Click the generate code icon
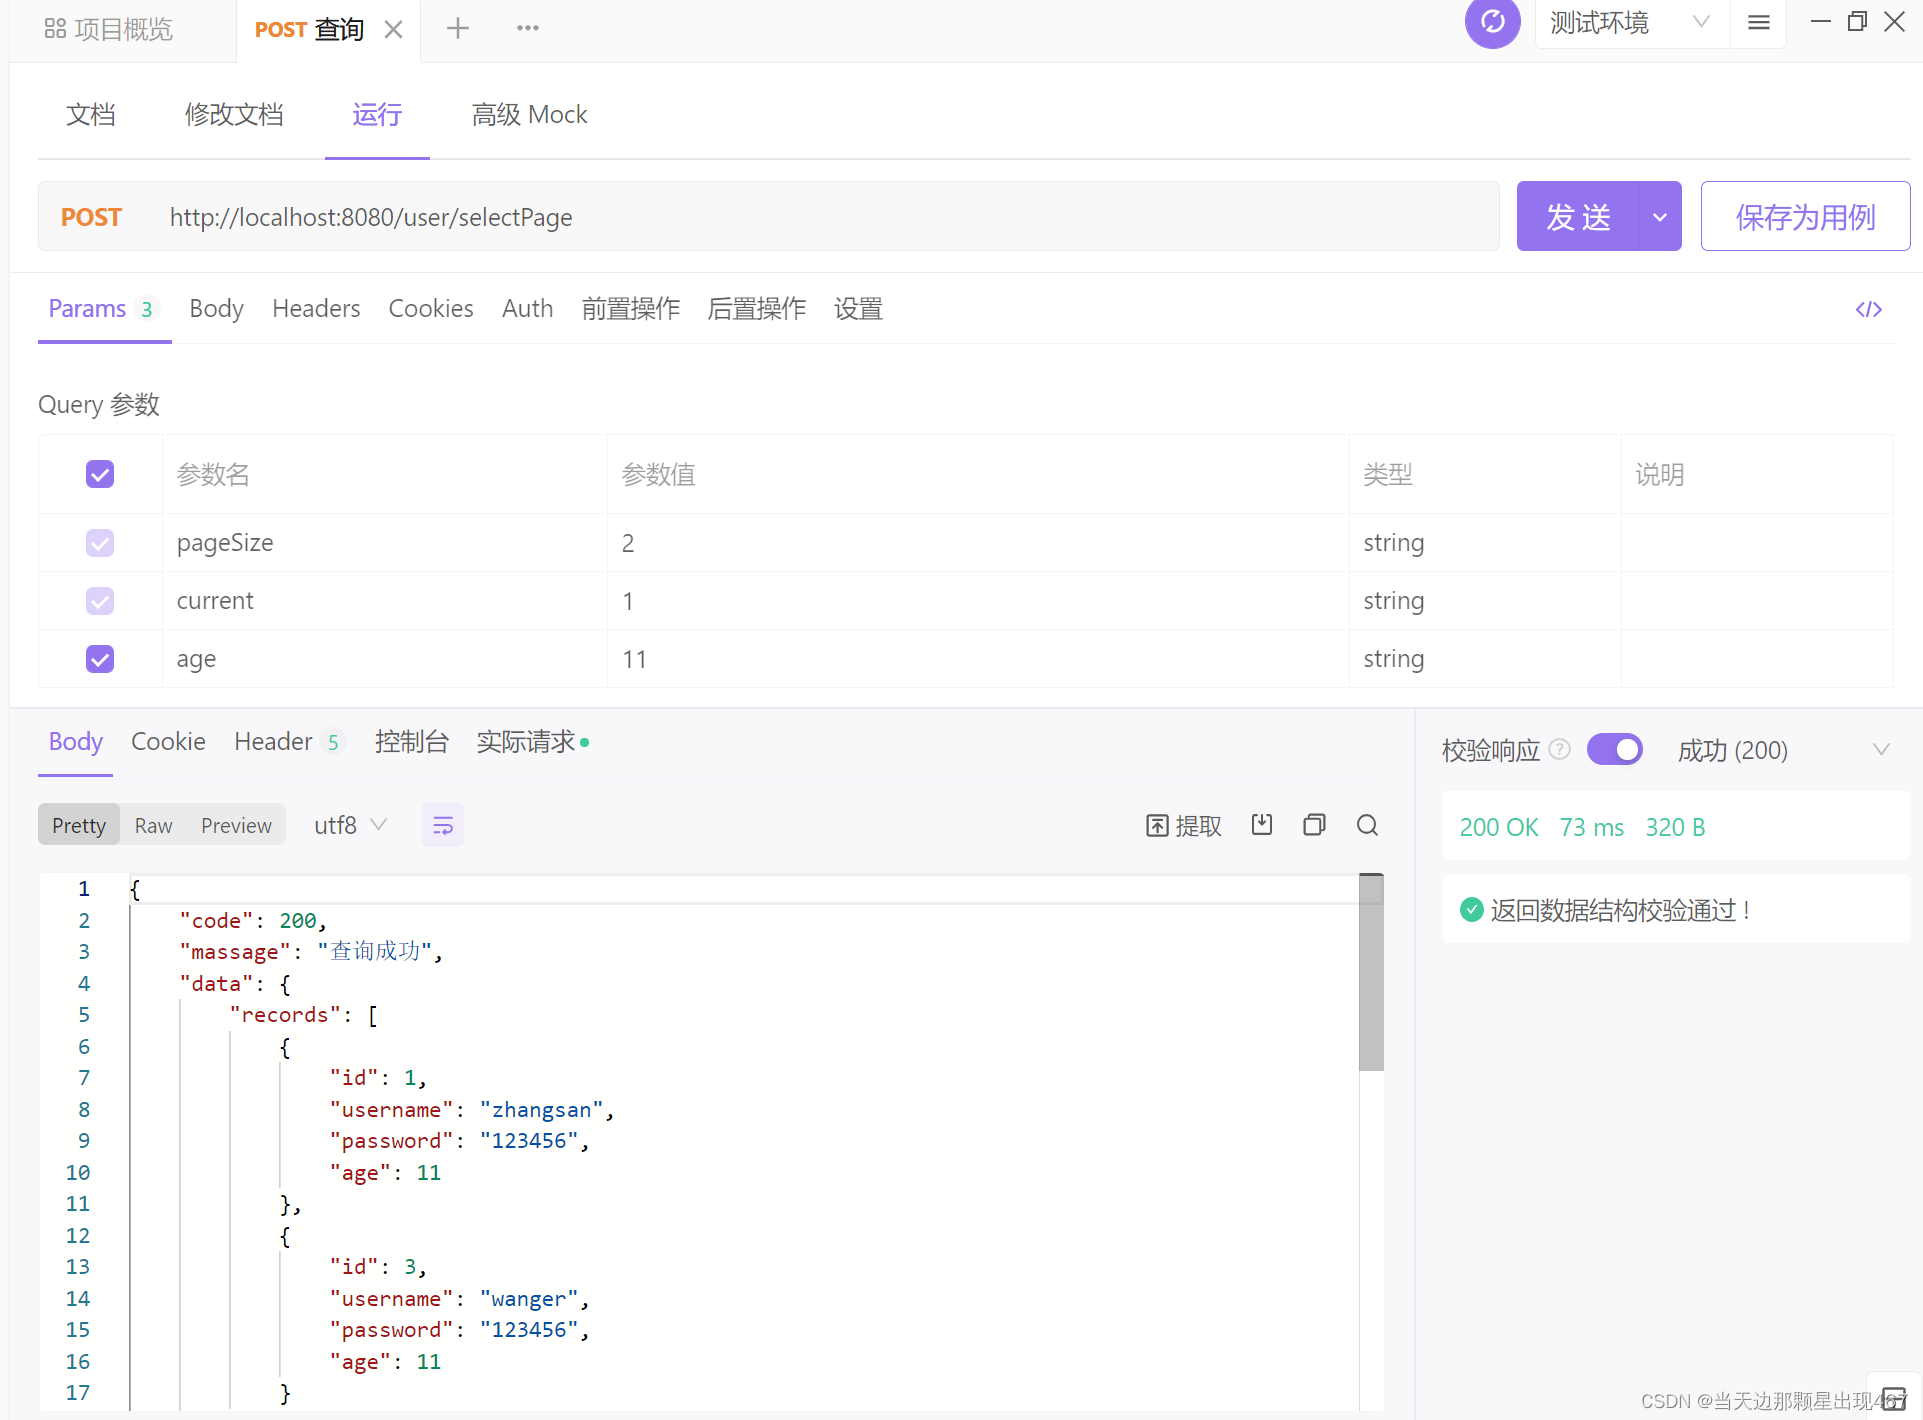Viewport: 1923px width, 1420px height. point(1868,309)
